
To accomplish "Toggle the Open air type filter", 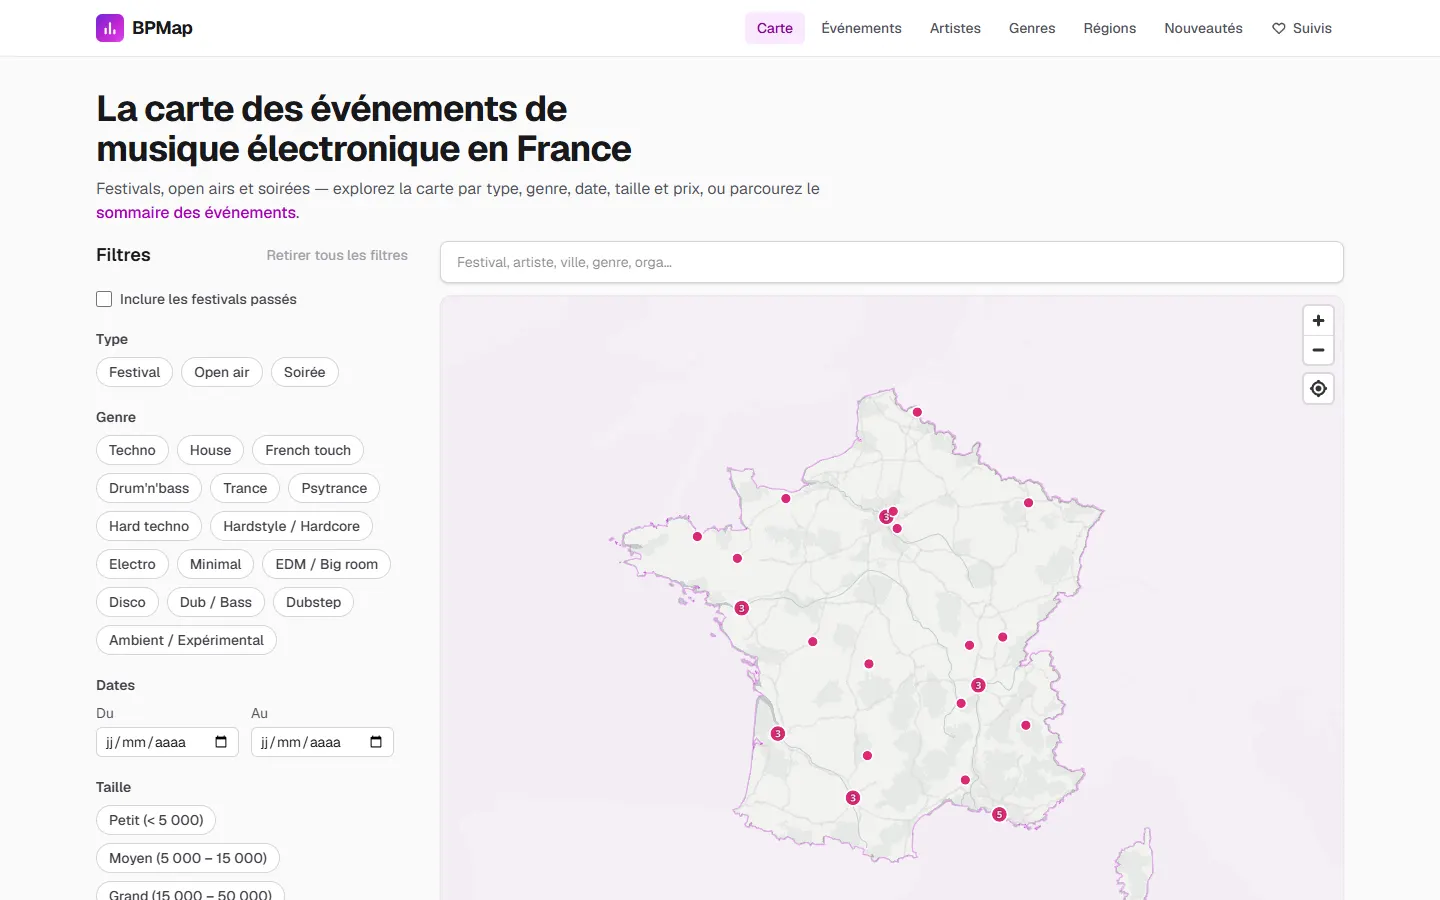I will tap(222, 372).
